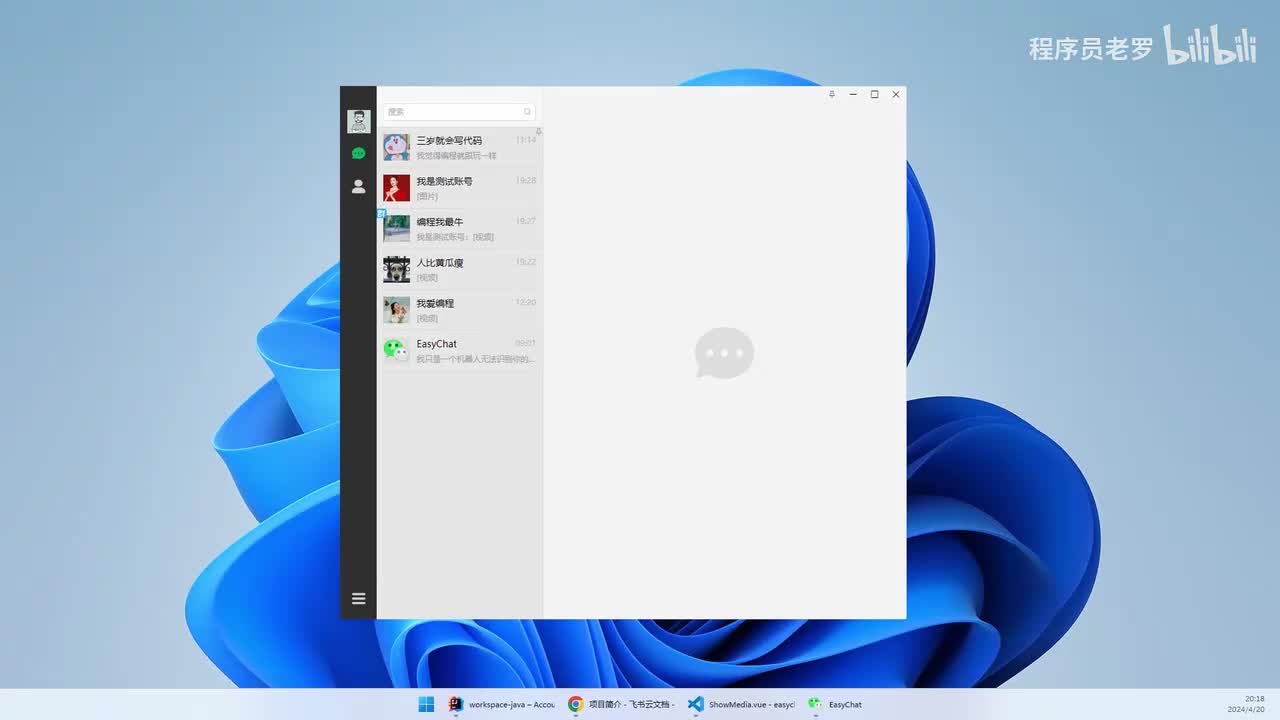Image resolution: width=1280 pixels, height=720 pixels.
Task: Click the green EasyChat robot avatar
Action: pos(396,350)
